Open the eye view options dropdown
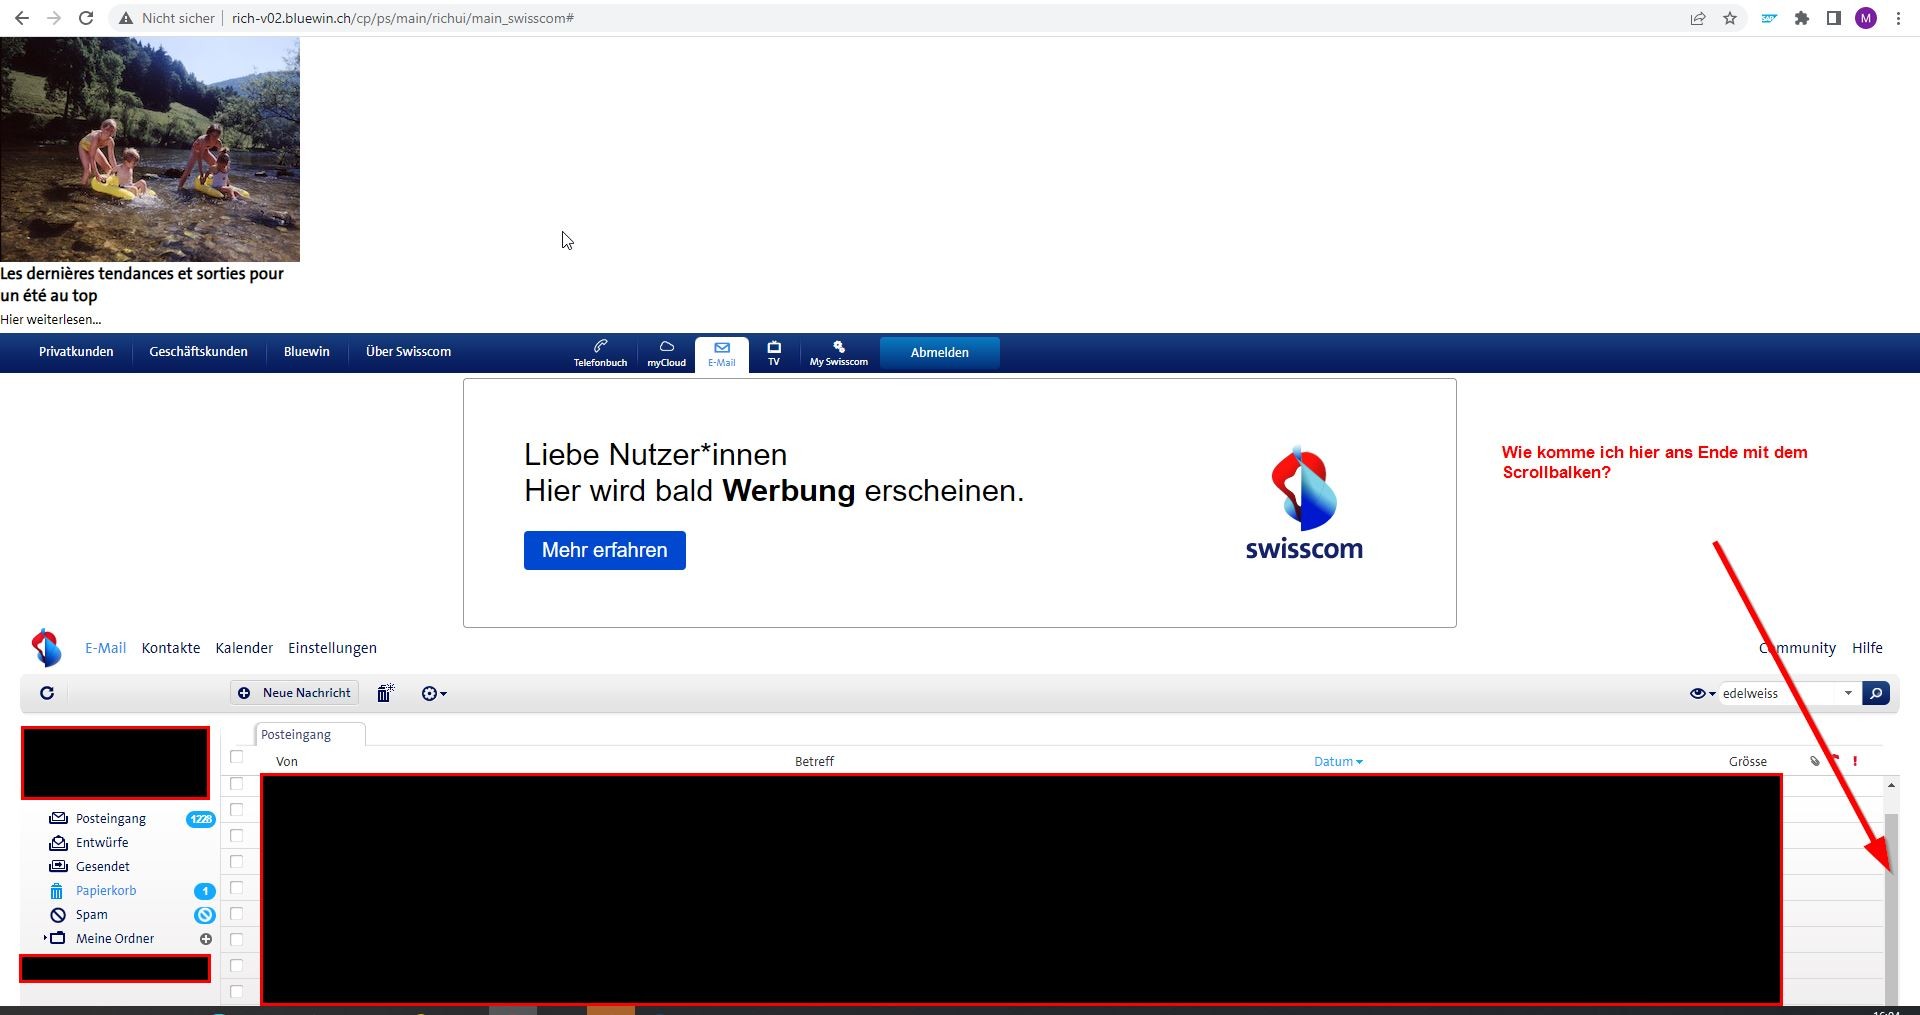This screenshot has height=1015, width=1920. [1701, 693]
